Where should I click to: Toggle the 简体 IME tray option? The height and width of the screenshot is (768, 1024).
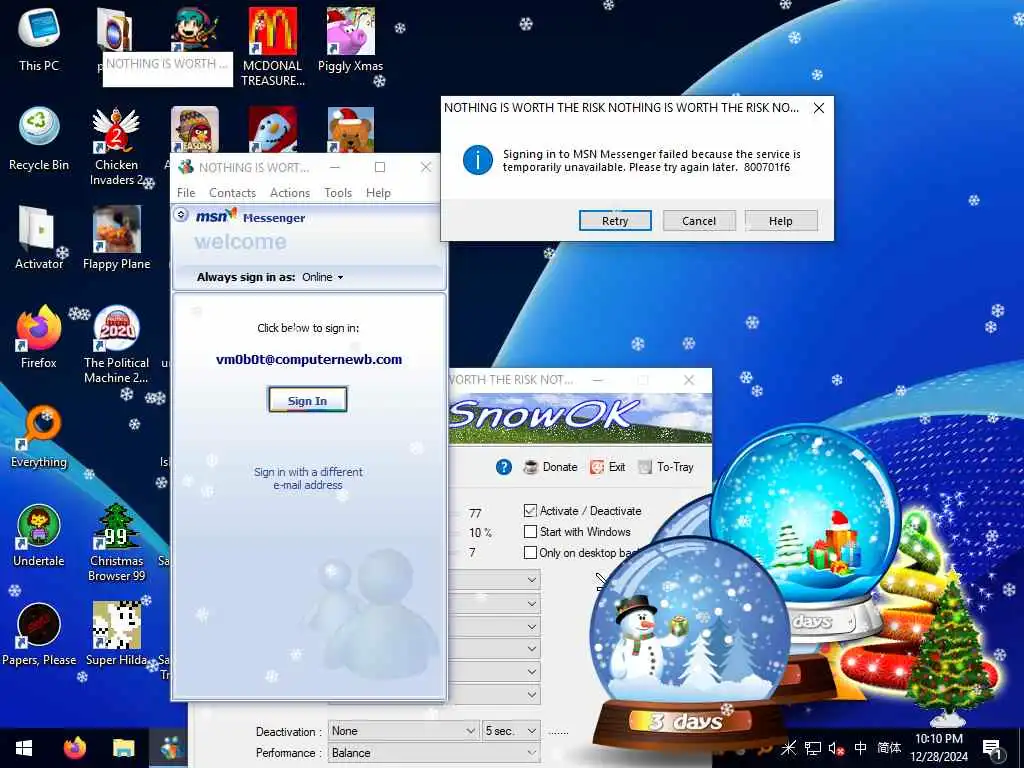click(889, 748)
